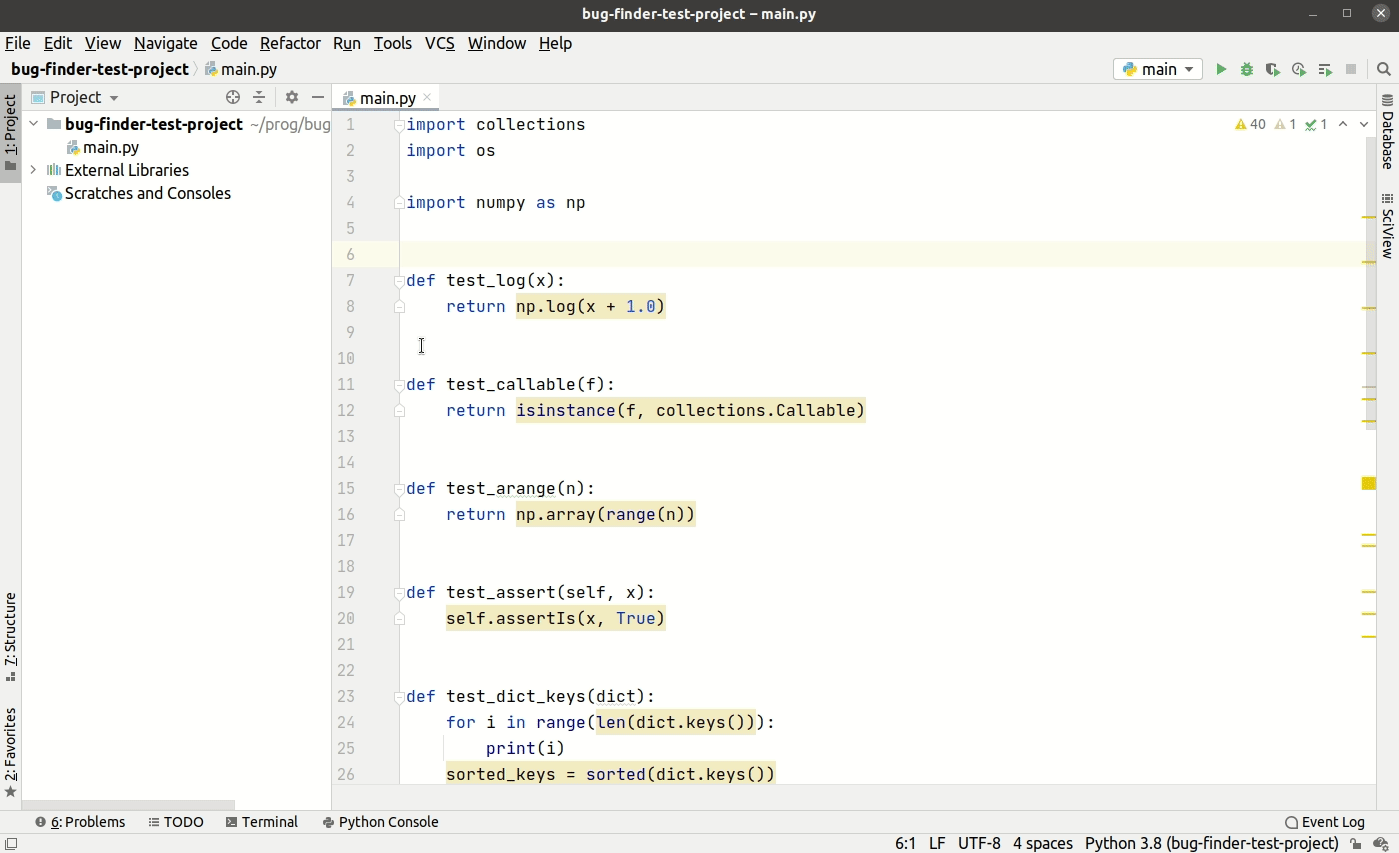Open the Event Log
Image resolution: width=1399 pixels, height=853 pixels.
1325,822
